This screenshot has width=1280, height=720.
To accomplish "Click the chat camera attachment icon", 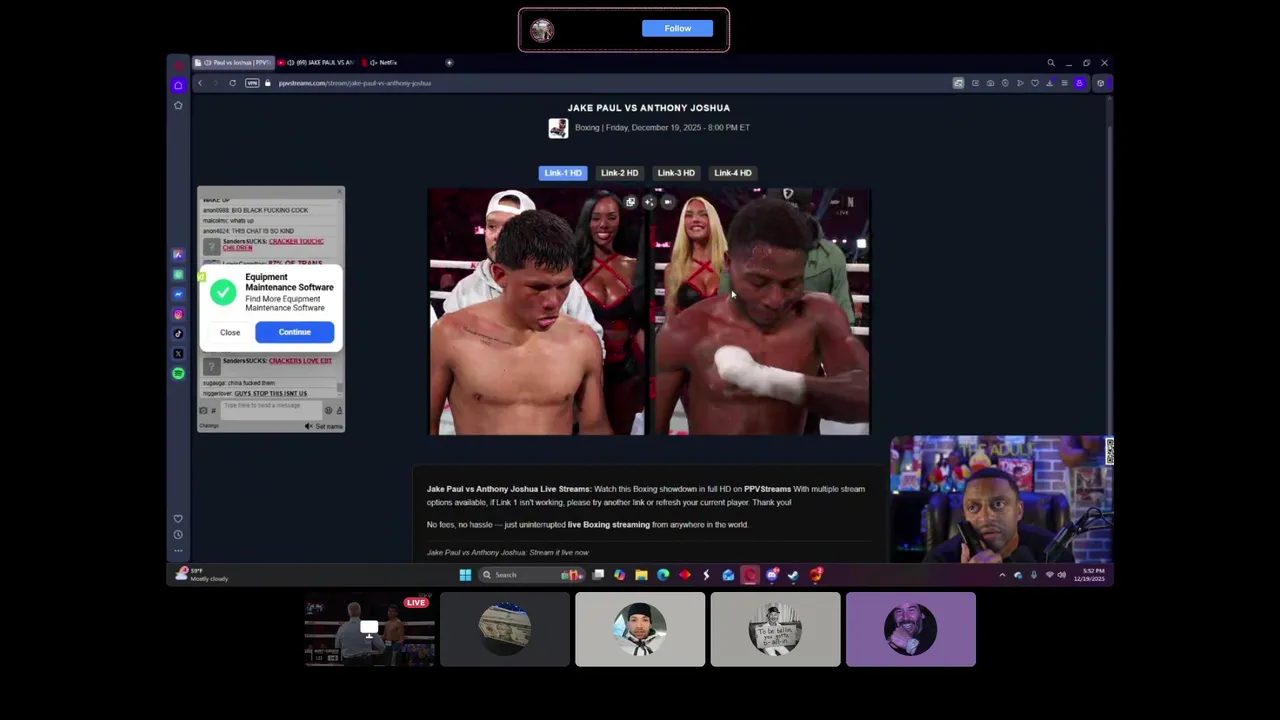I will click(x=203, y=411).
